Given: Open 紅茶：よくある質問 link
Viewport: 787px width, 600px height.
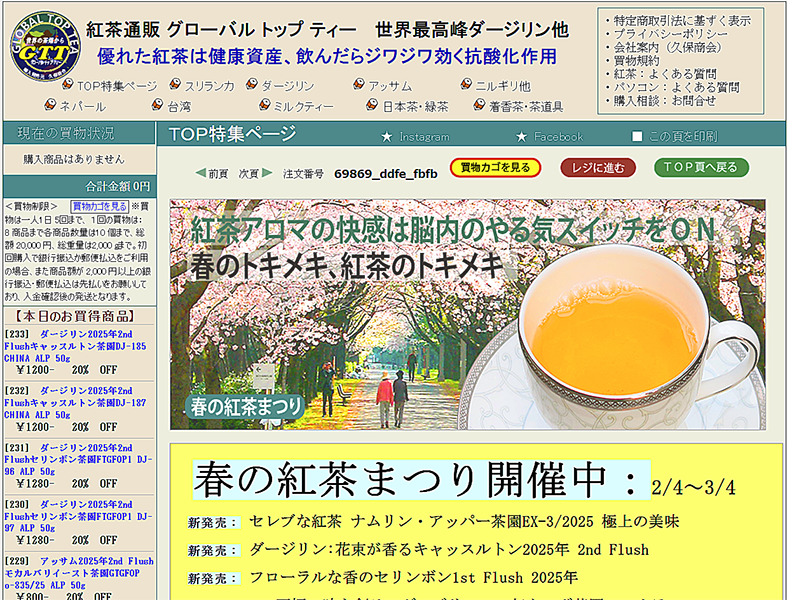Looking at the screenshot, I should tap(665, 74).
